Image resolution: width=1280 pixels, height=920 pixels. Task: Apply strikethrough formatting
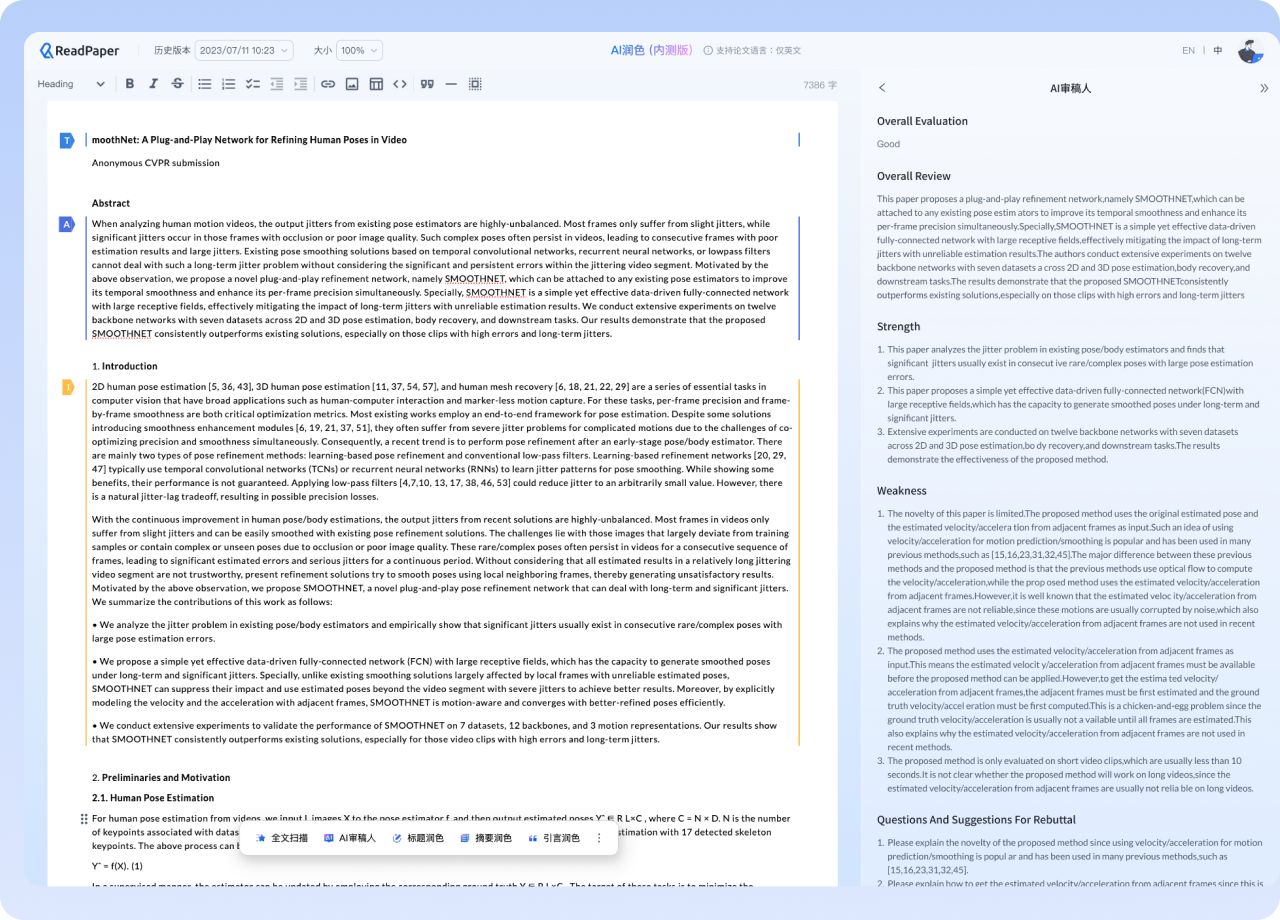coord(177,84)
